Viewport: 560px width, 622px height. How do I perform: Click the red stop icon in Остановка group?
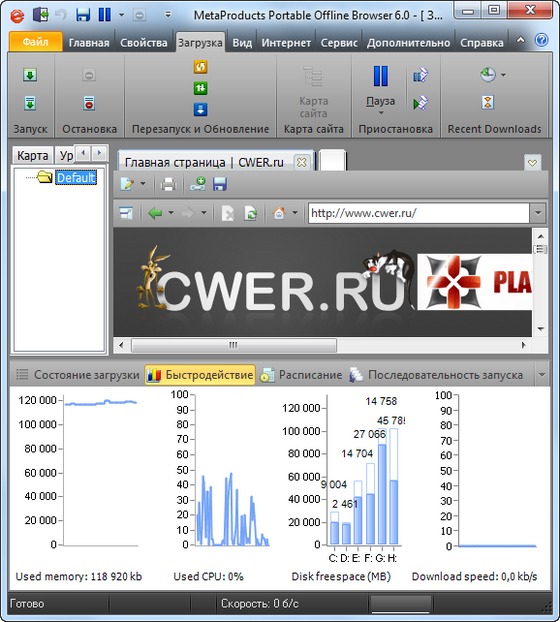[89, 103]
